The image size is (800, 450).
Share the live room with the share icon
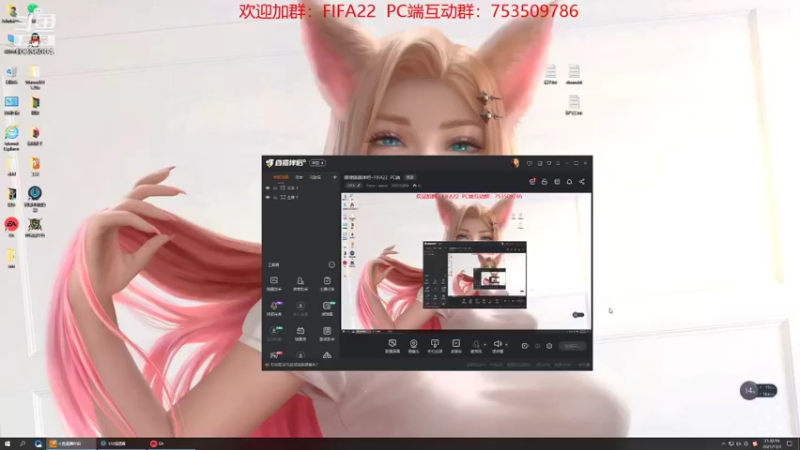pos(582,182)
